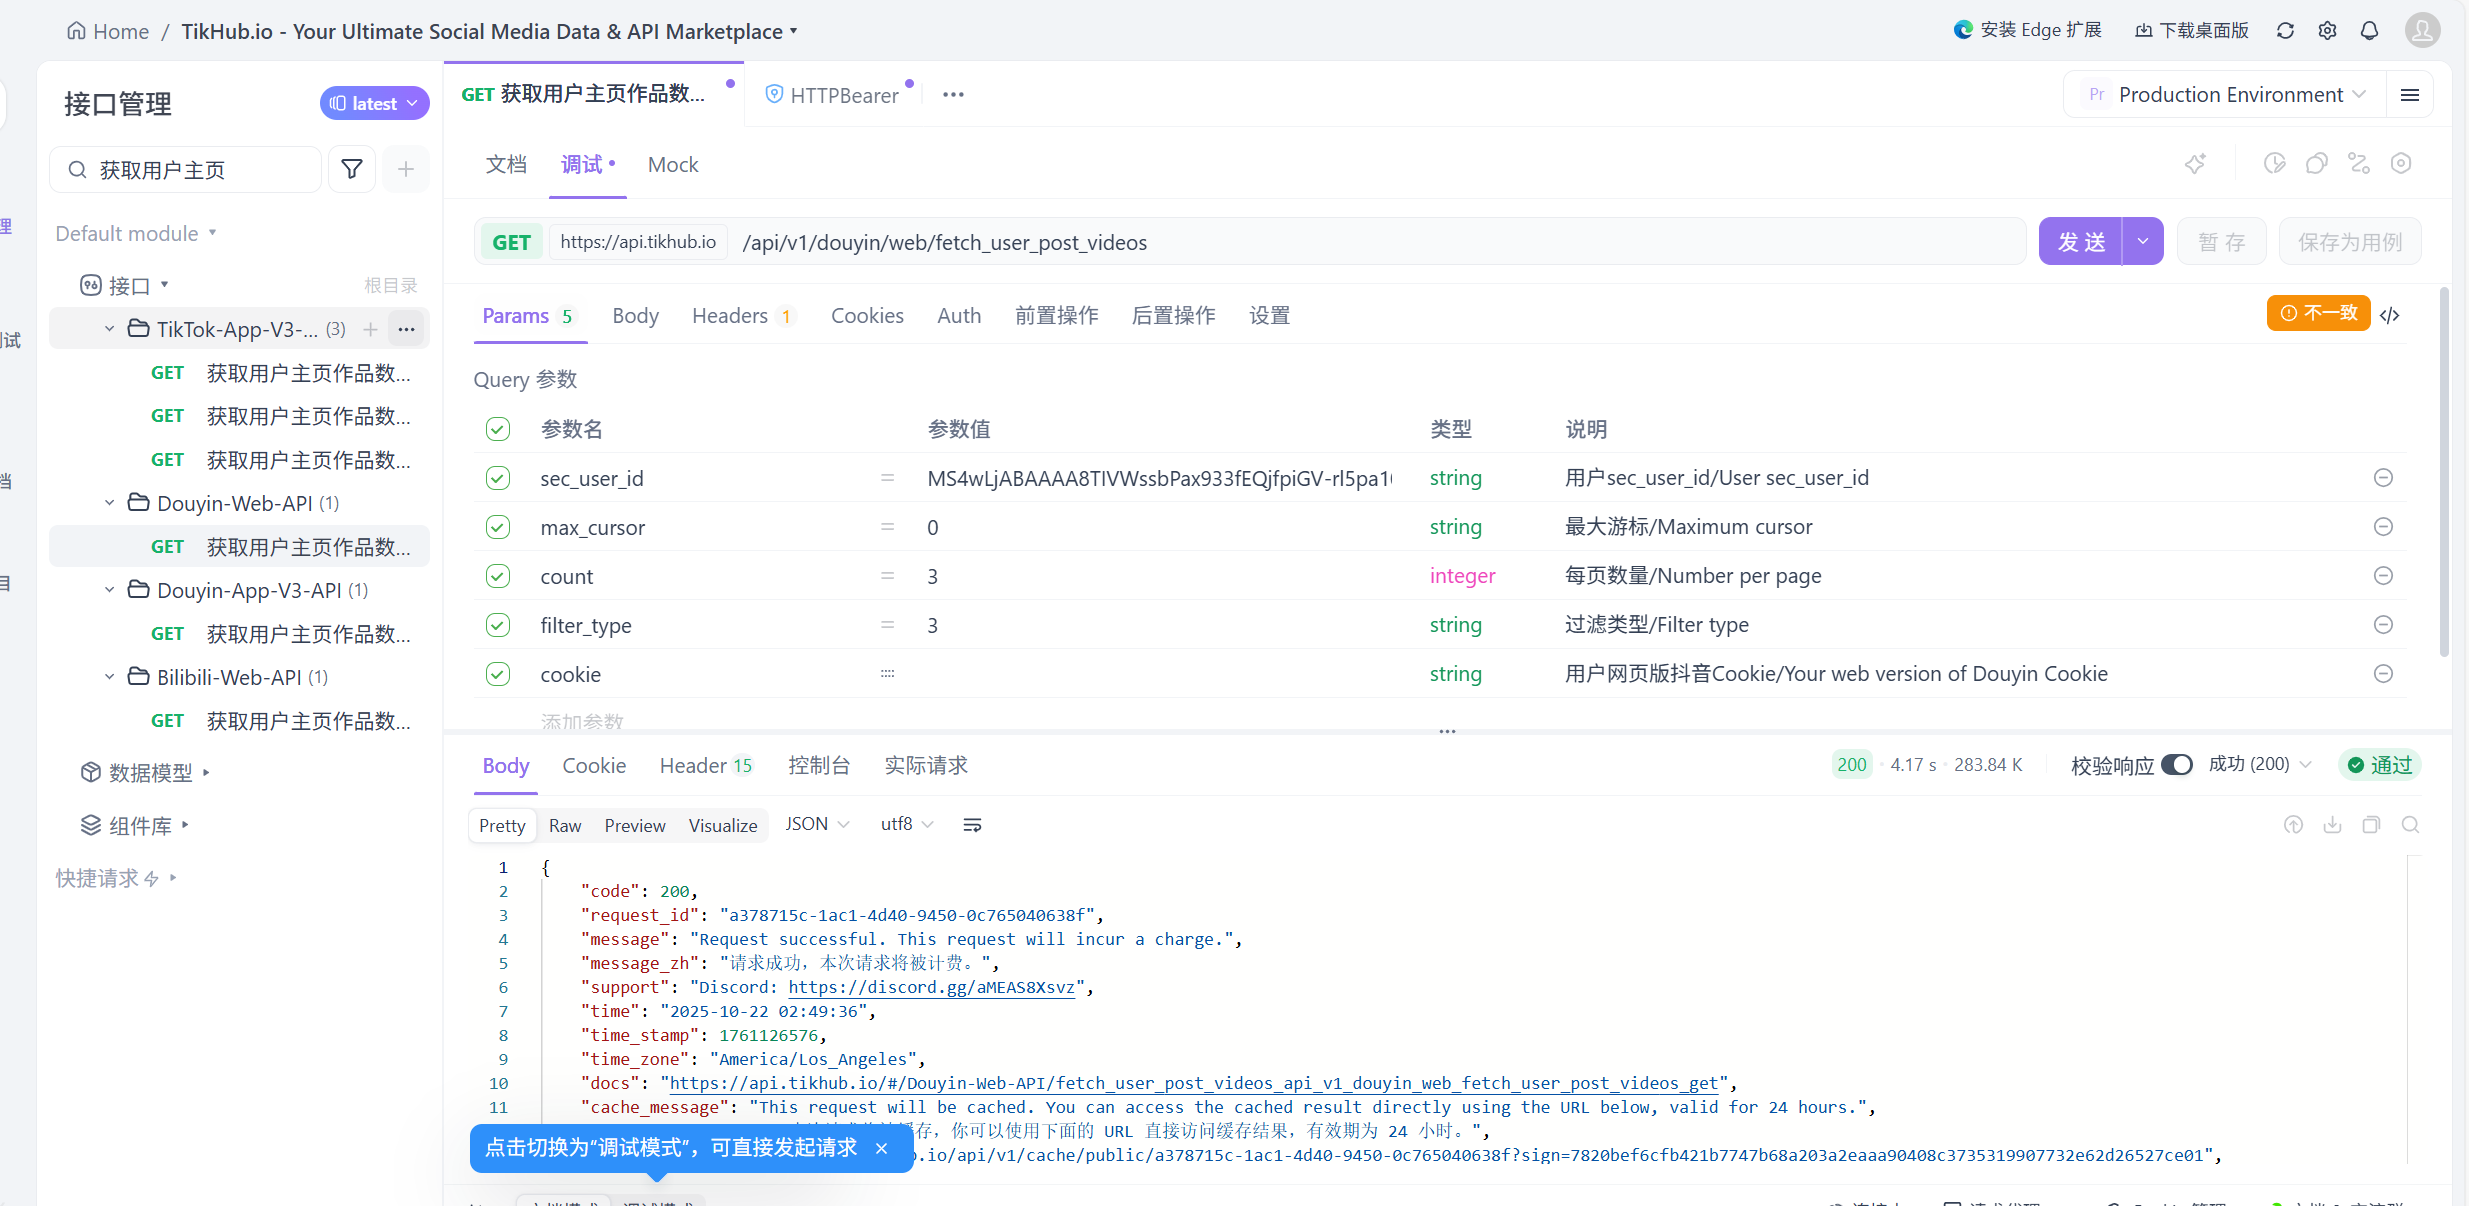
Task: Click the refresh sync icon in header
Action: (x=2285, y=31)
